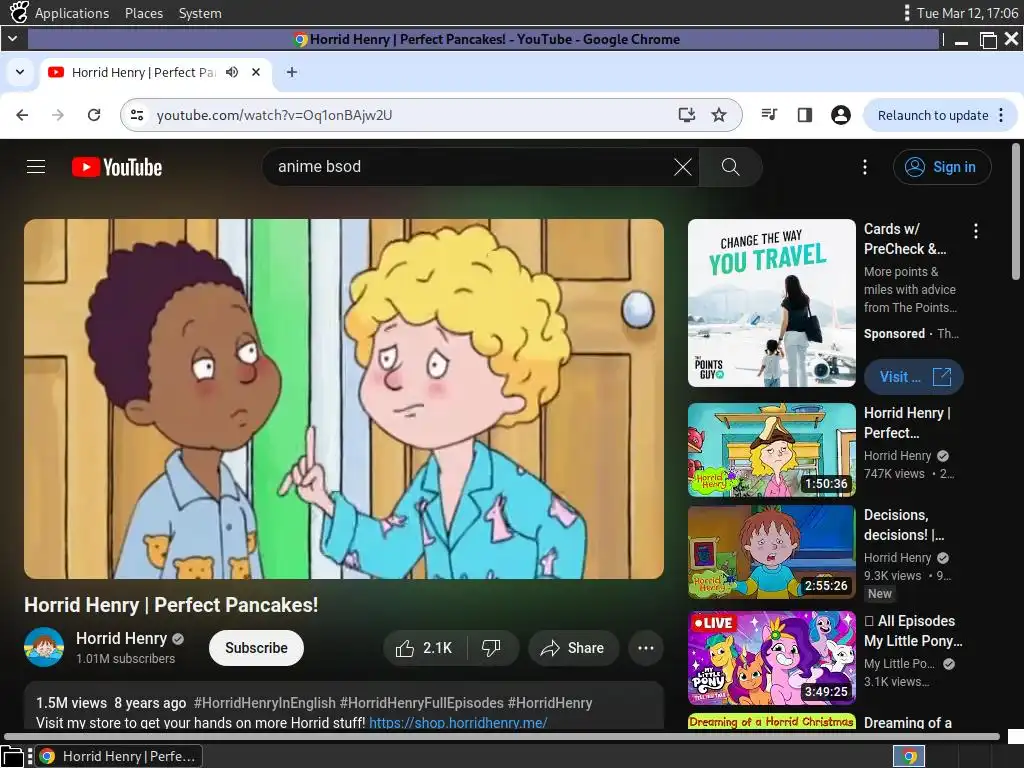Screen dimensions: 1024x768
Task: Open the media controls icon
Action: click(769, 115)
